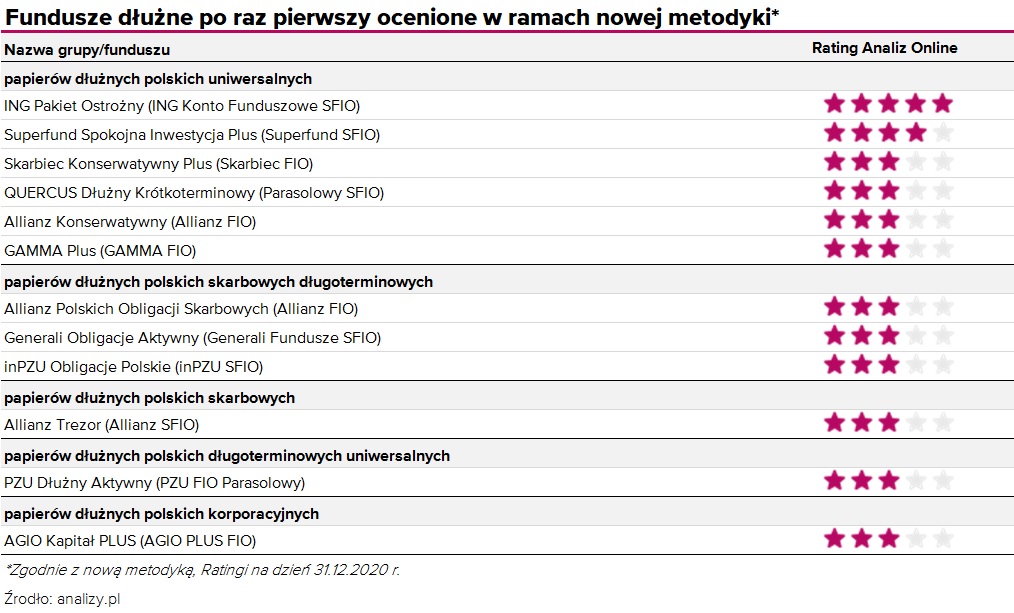Click 'QUERCUS Dłużny Krótkoterminowy (Parasolowy SFIO)'
The height and width of the screenshot is (613, 1014).
tap(194, 193)
